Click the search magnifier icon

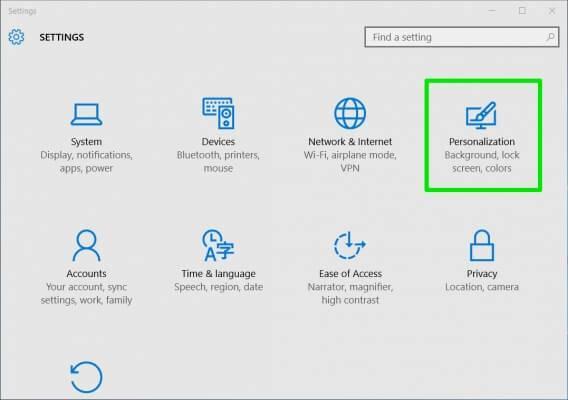click(x=550, y=37)
